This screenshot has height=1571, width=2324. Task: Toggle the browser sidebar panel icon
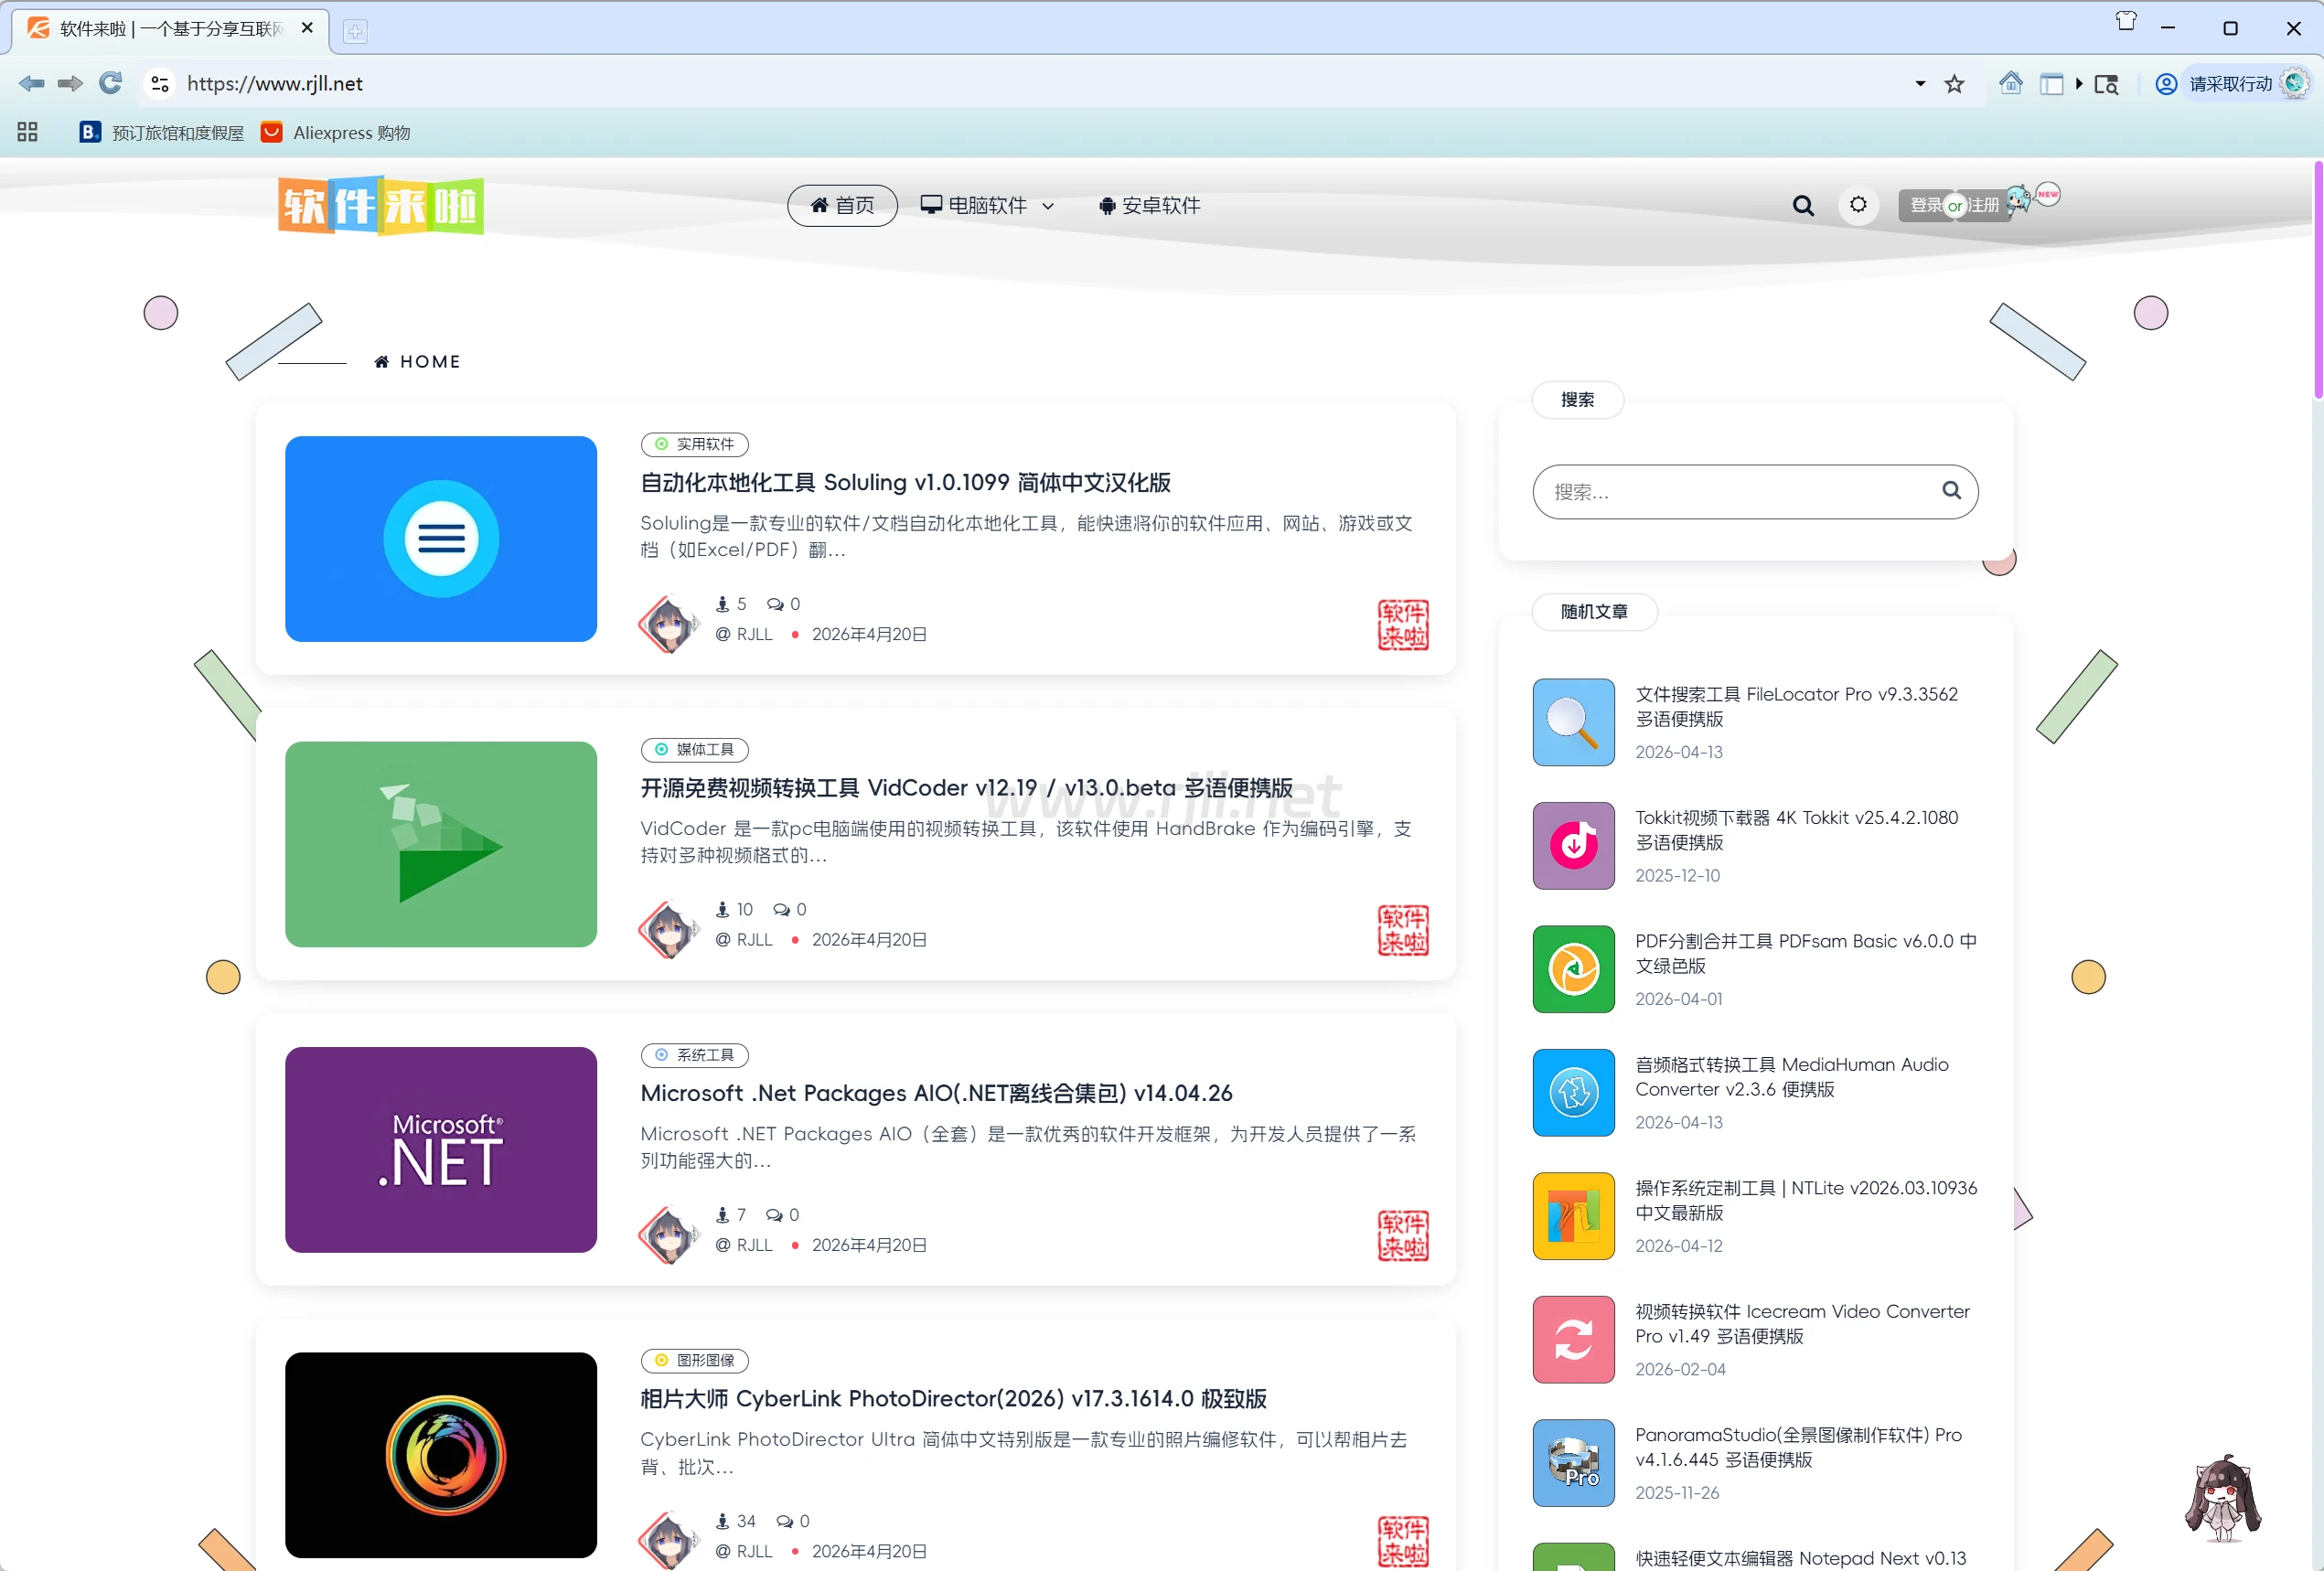pyautogui.click(x=2051, y=84)
